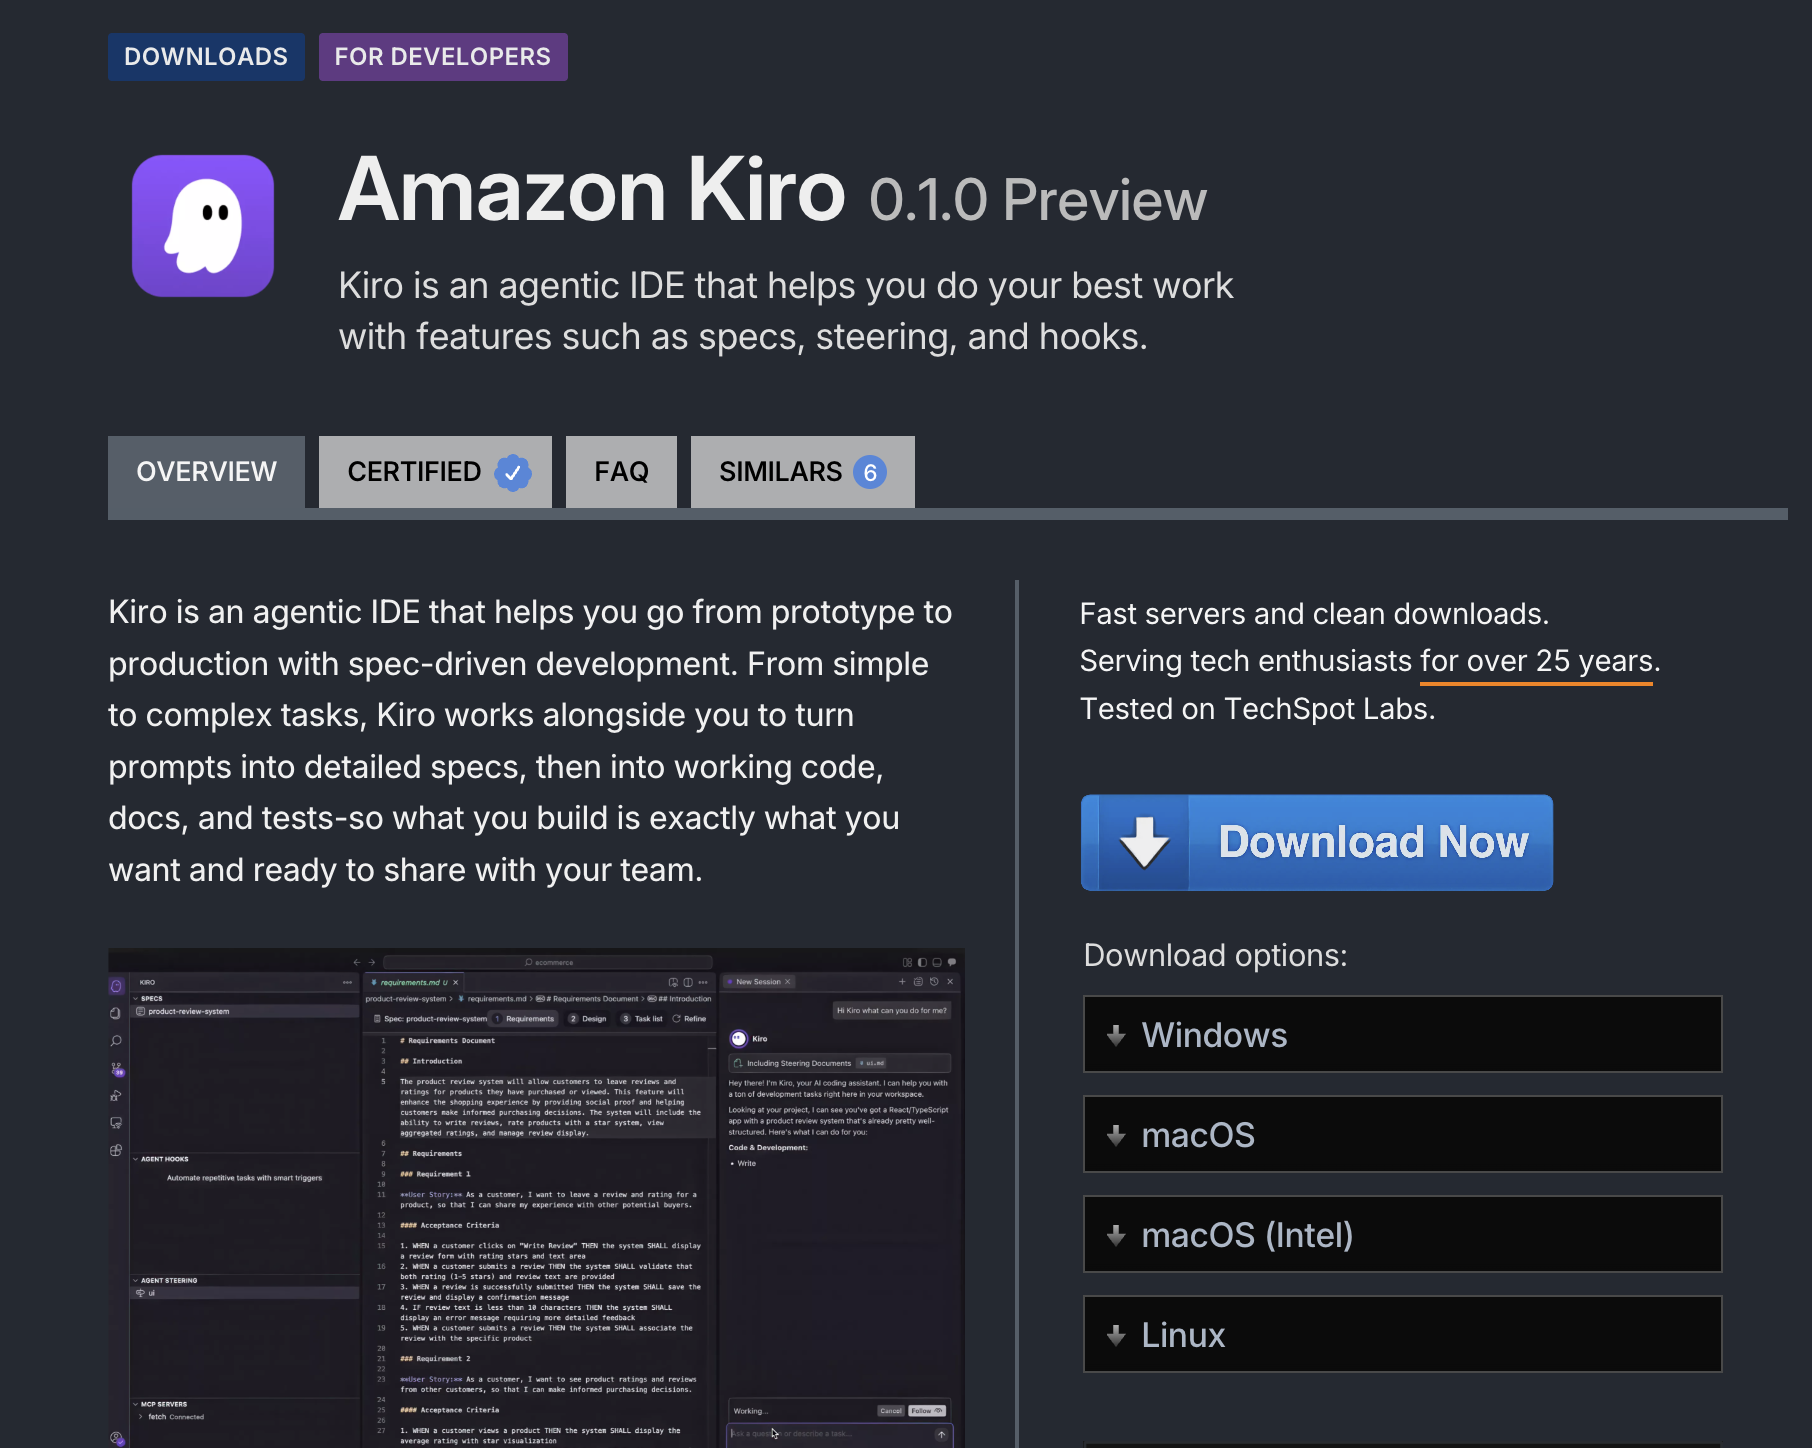
Task: Click the Download Now button
Action: 1317,843
